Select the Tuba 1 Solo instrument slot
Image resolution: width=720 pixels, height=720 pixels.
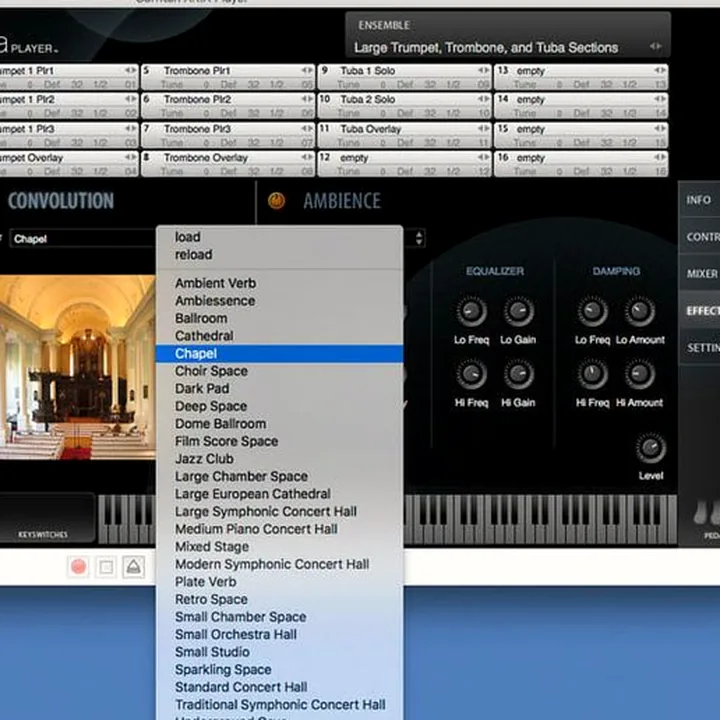click(404, 77)
